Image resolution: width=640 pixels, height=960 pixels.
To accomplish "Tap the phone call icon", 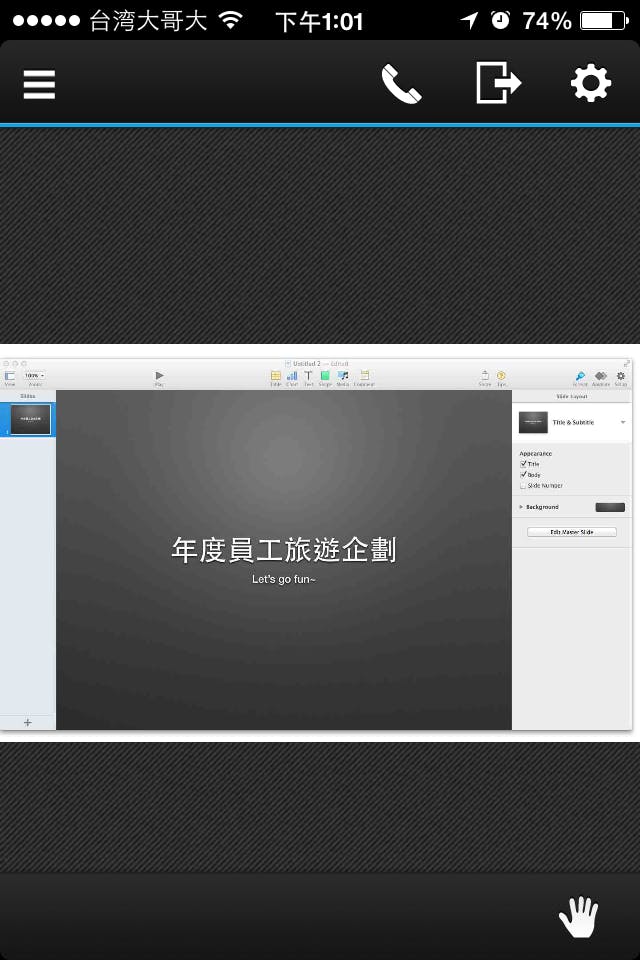I will point(401,84).
